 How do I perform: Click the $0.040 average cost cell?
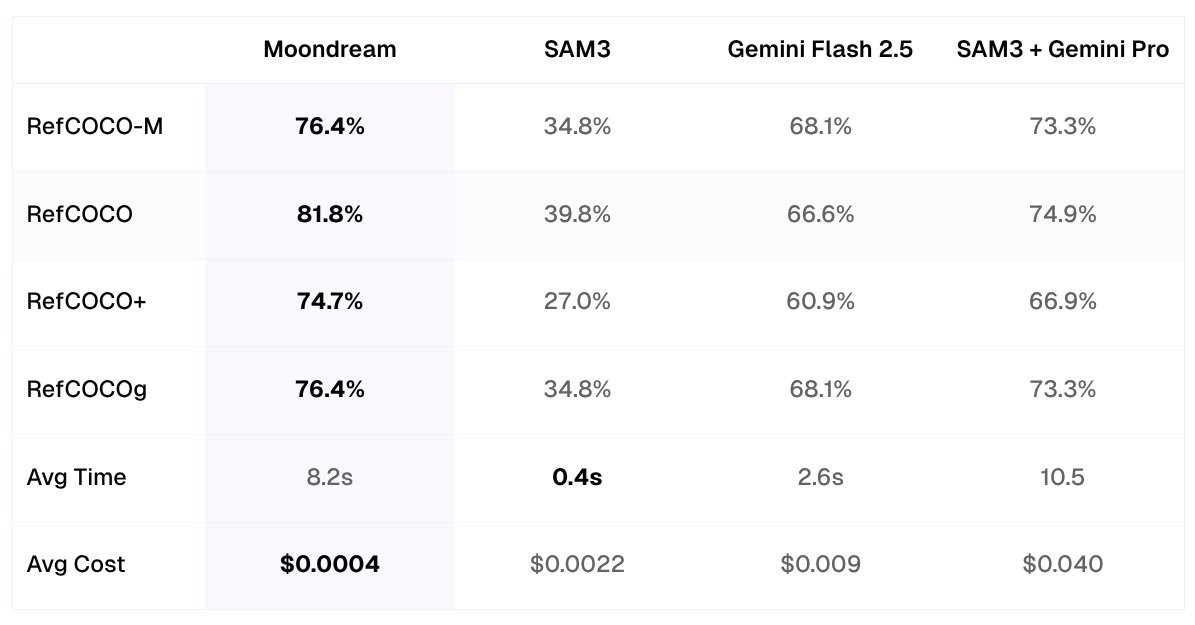[x=1062, y=564]
